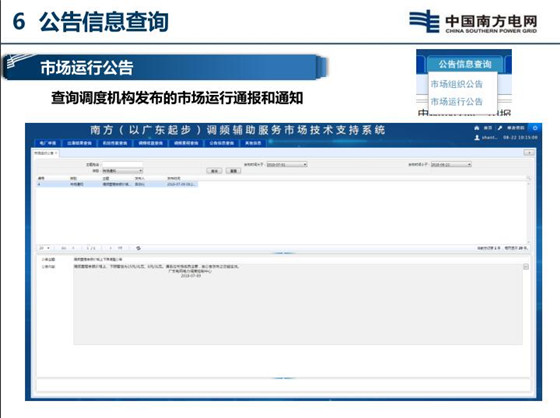Go to next page using pagination arrow

pos(110,248)
